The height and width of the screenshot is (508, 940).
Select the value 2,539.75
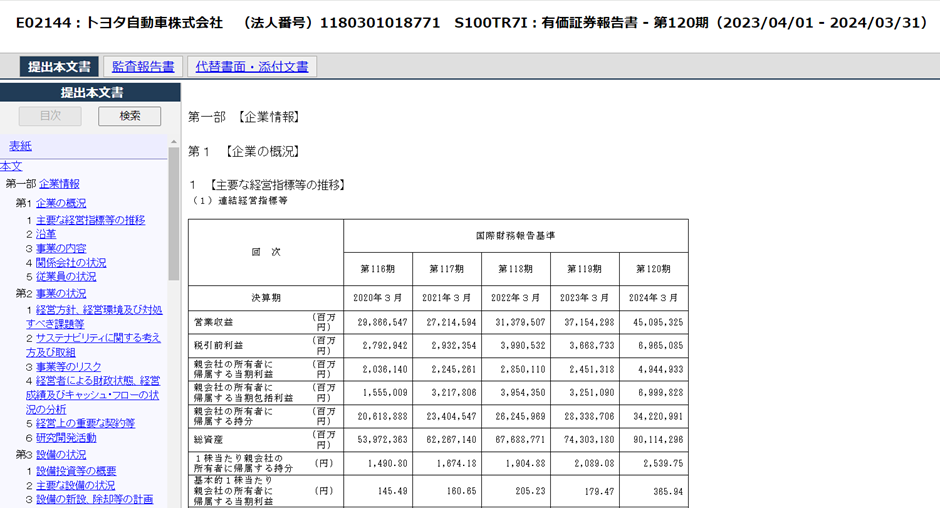point(663,463)
